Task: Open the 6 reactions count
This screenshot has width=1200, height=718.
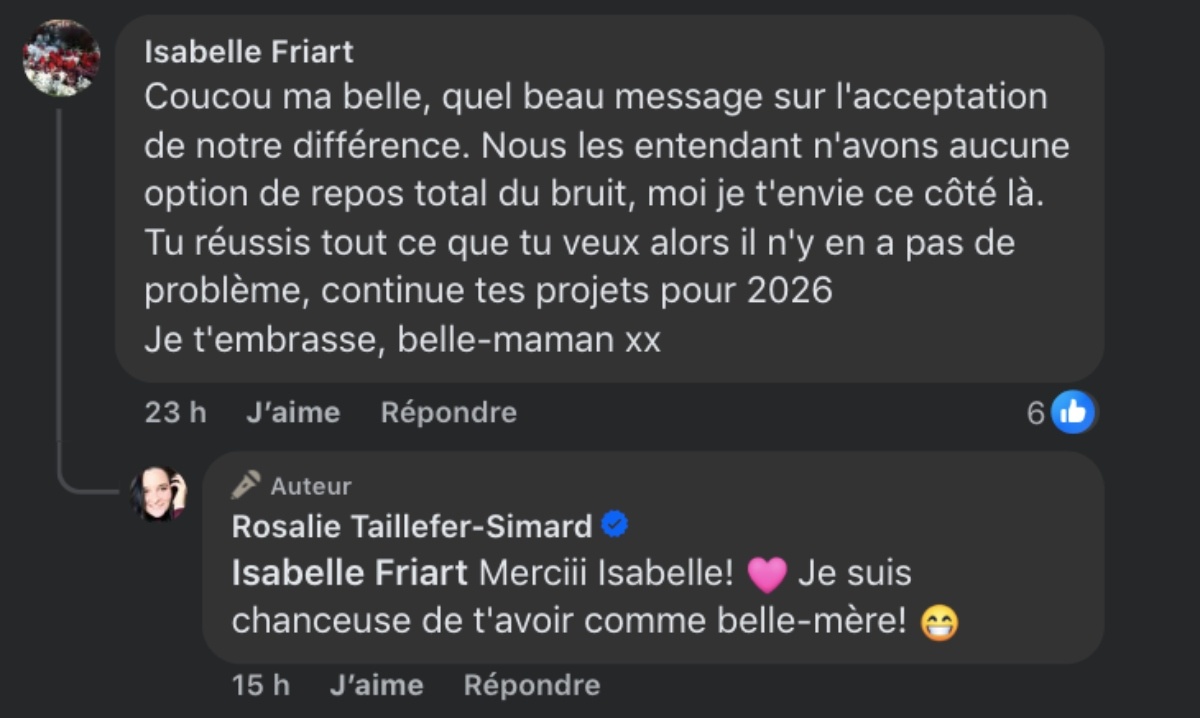Action: (1036, 412)
